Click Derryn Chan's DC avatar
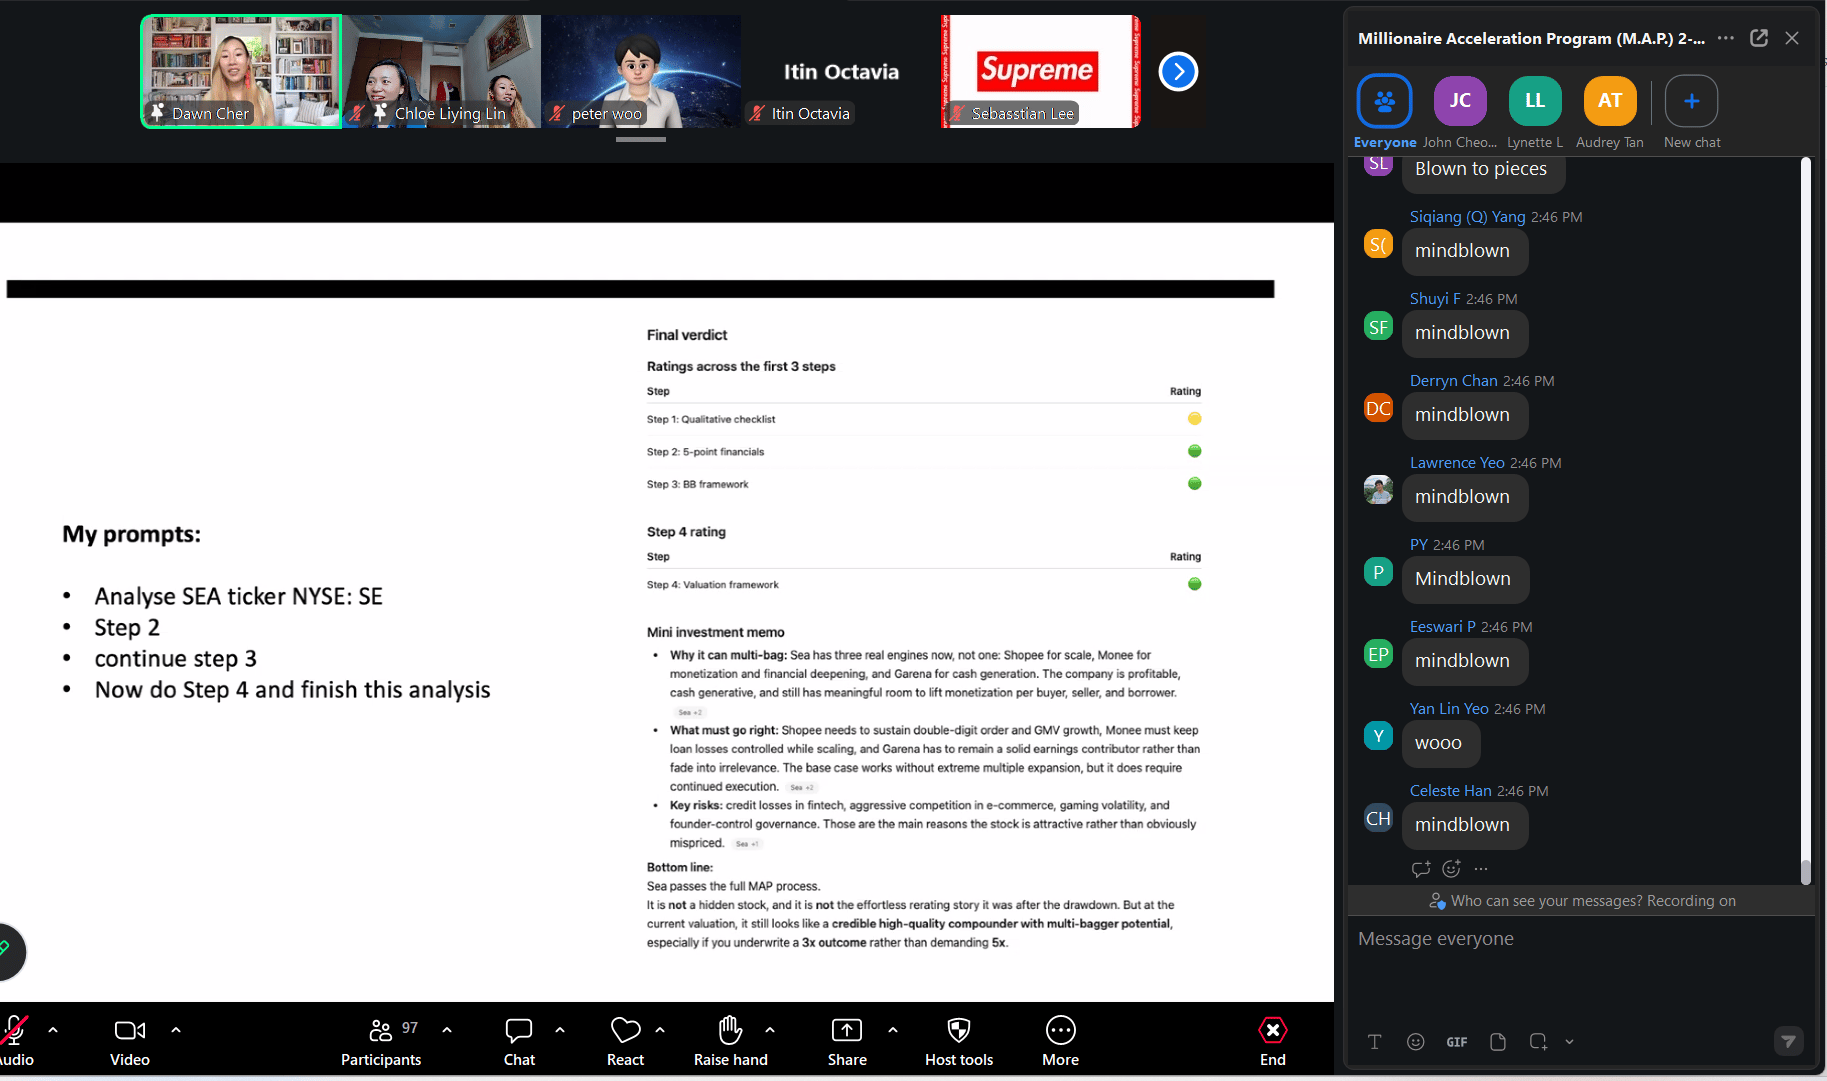 click(x=1379, y=408)
